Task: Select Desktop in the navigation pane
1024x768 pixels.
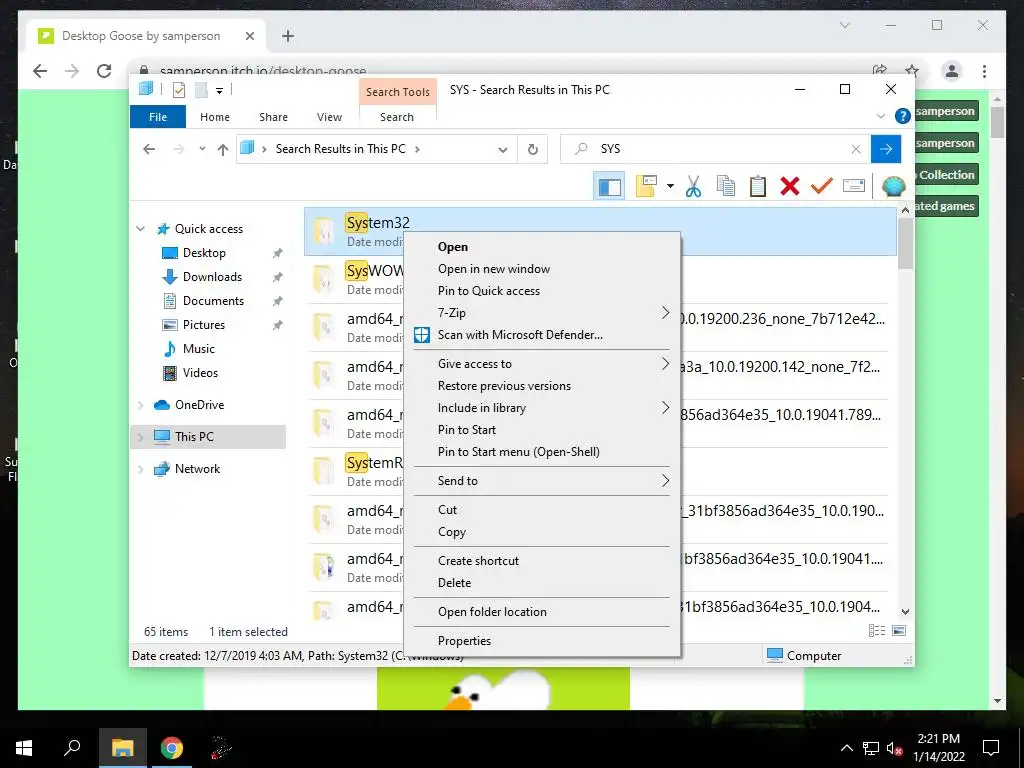Action: 204,253
